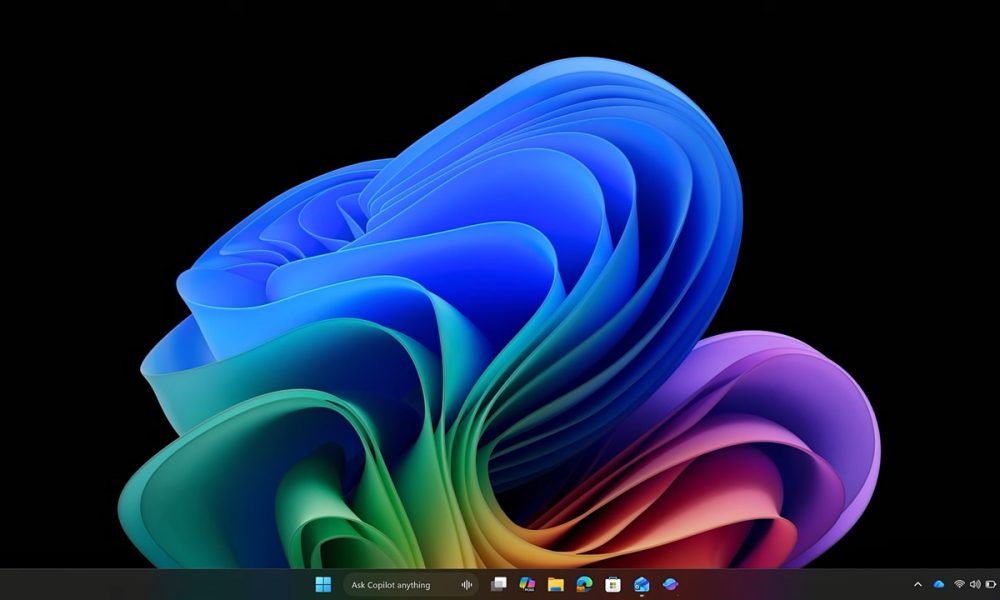Click the OneDrive cloud icon in the system tray
Image resolution: width=1000 pixels, height=600 pixels.
(937, 585)
